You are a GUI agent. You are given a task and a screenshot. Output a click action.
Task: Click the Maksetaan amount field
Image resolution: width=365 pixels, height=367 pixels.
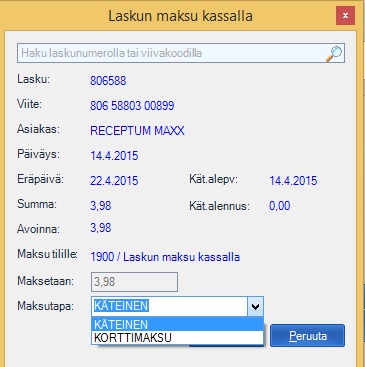pos(134,282)
